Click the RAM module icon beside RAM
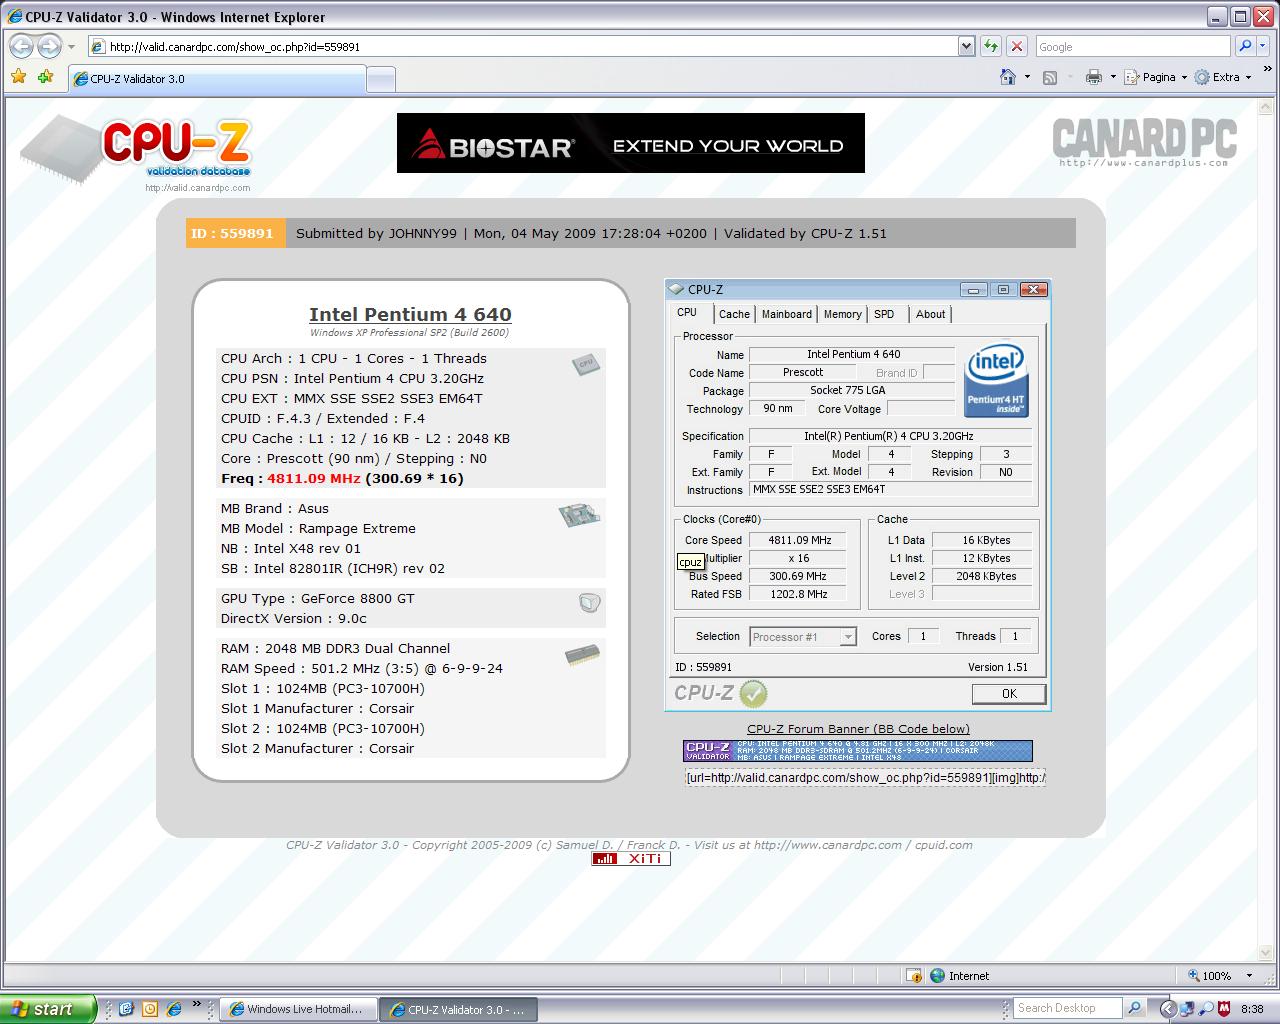The height and width of the screenshot is (1024, 1280). pyautogui.click(x=582, y=655)
